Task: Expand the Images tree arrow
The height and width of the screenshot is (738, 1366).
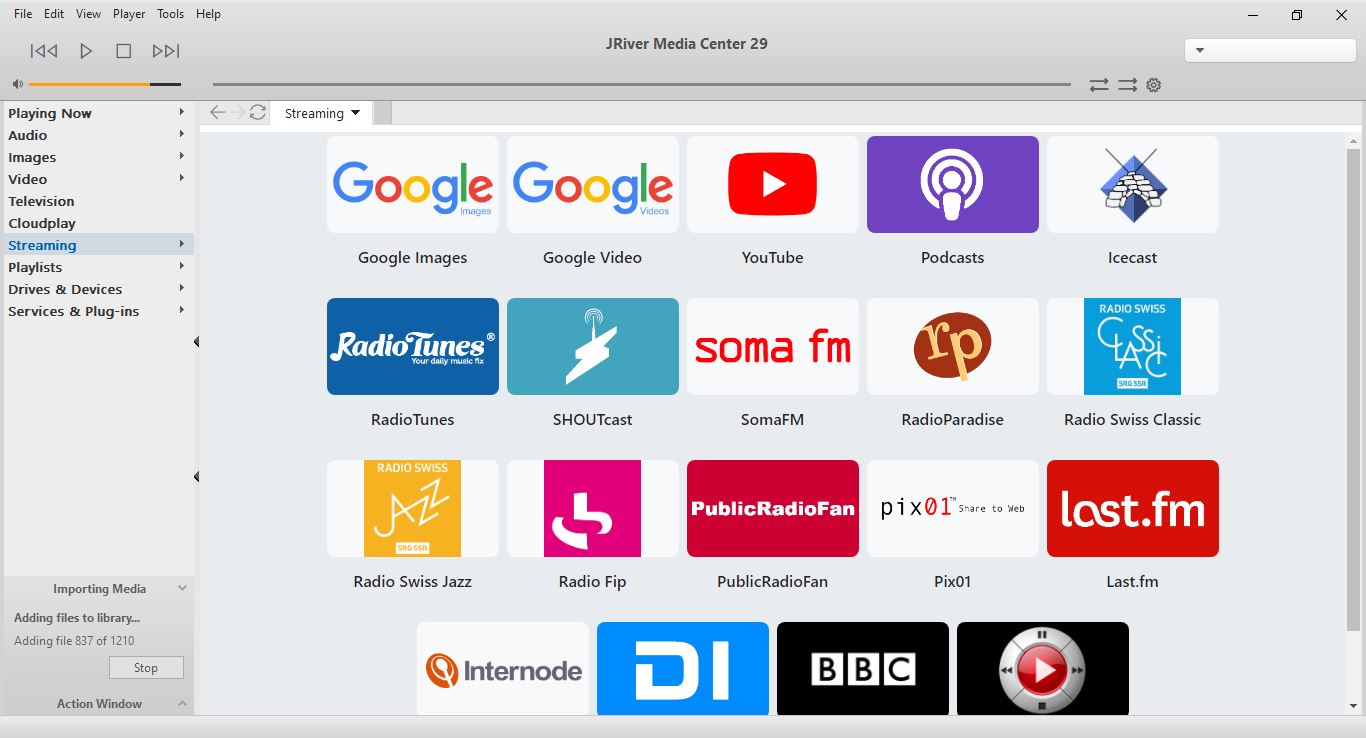Action: point(182,156)
